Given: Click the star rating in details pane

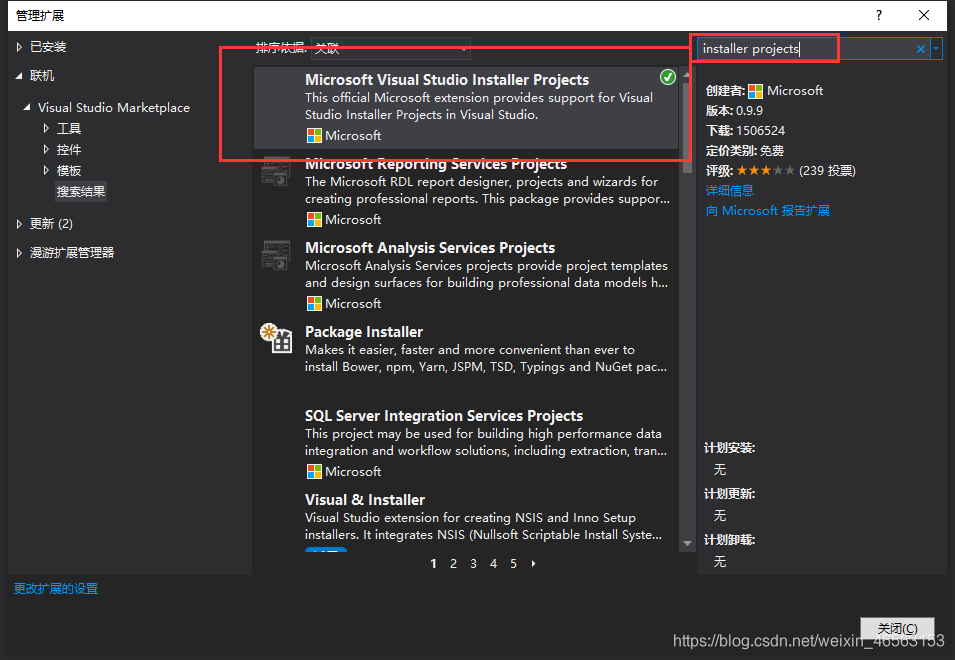Looking at the screenshot, I should [765, 171].
